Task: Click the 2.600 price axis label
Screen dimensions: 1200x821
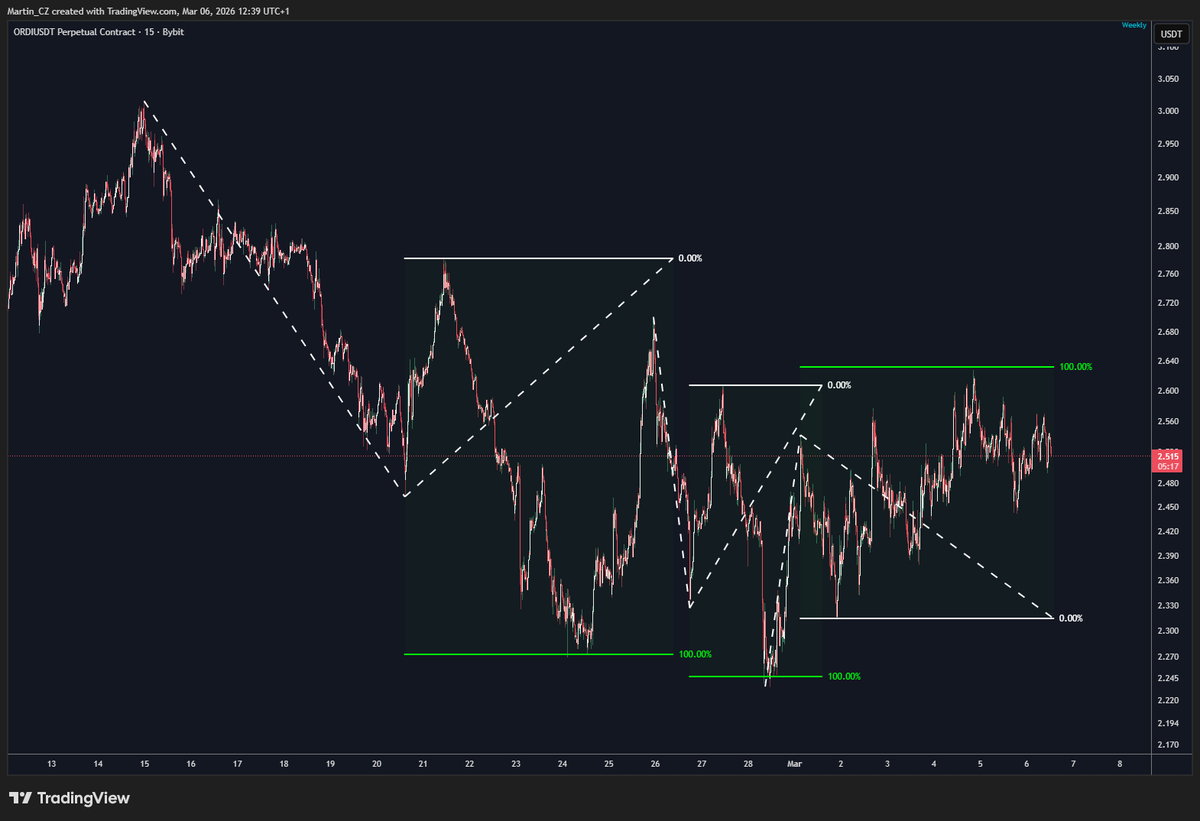Action: pos(1168,391)
